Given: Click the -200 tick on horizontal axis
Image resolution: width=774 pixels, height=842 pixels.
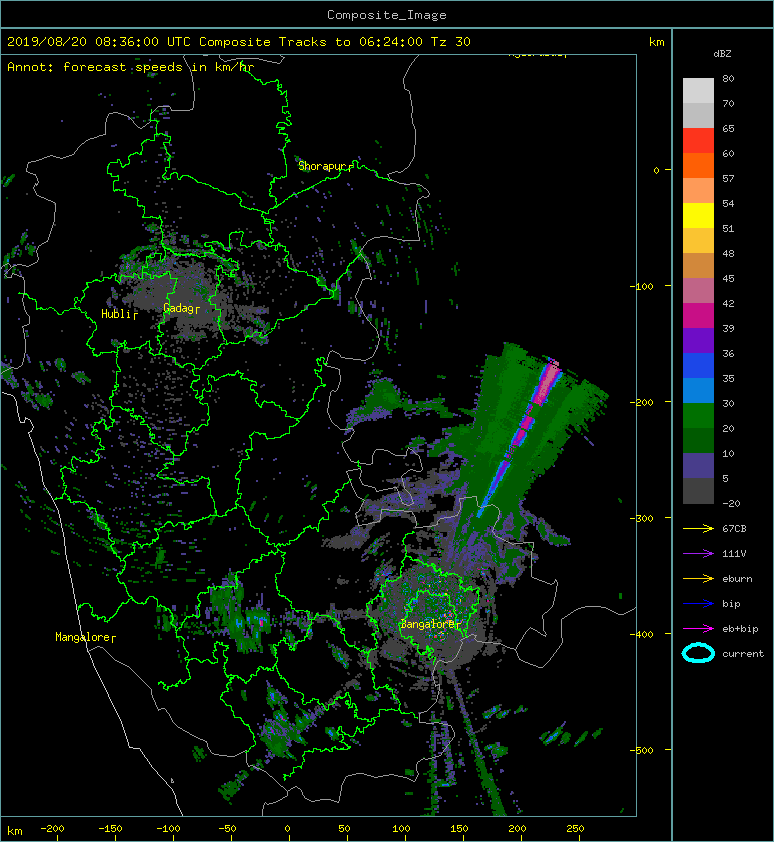Looking at the screenshot, I should pyautogui.click(x=52, y=829).
